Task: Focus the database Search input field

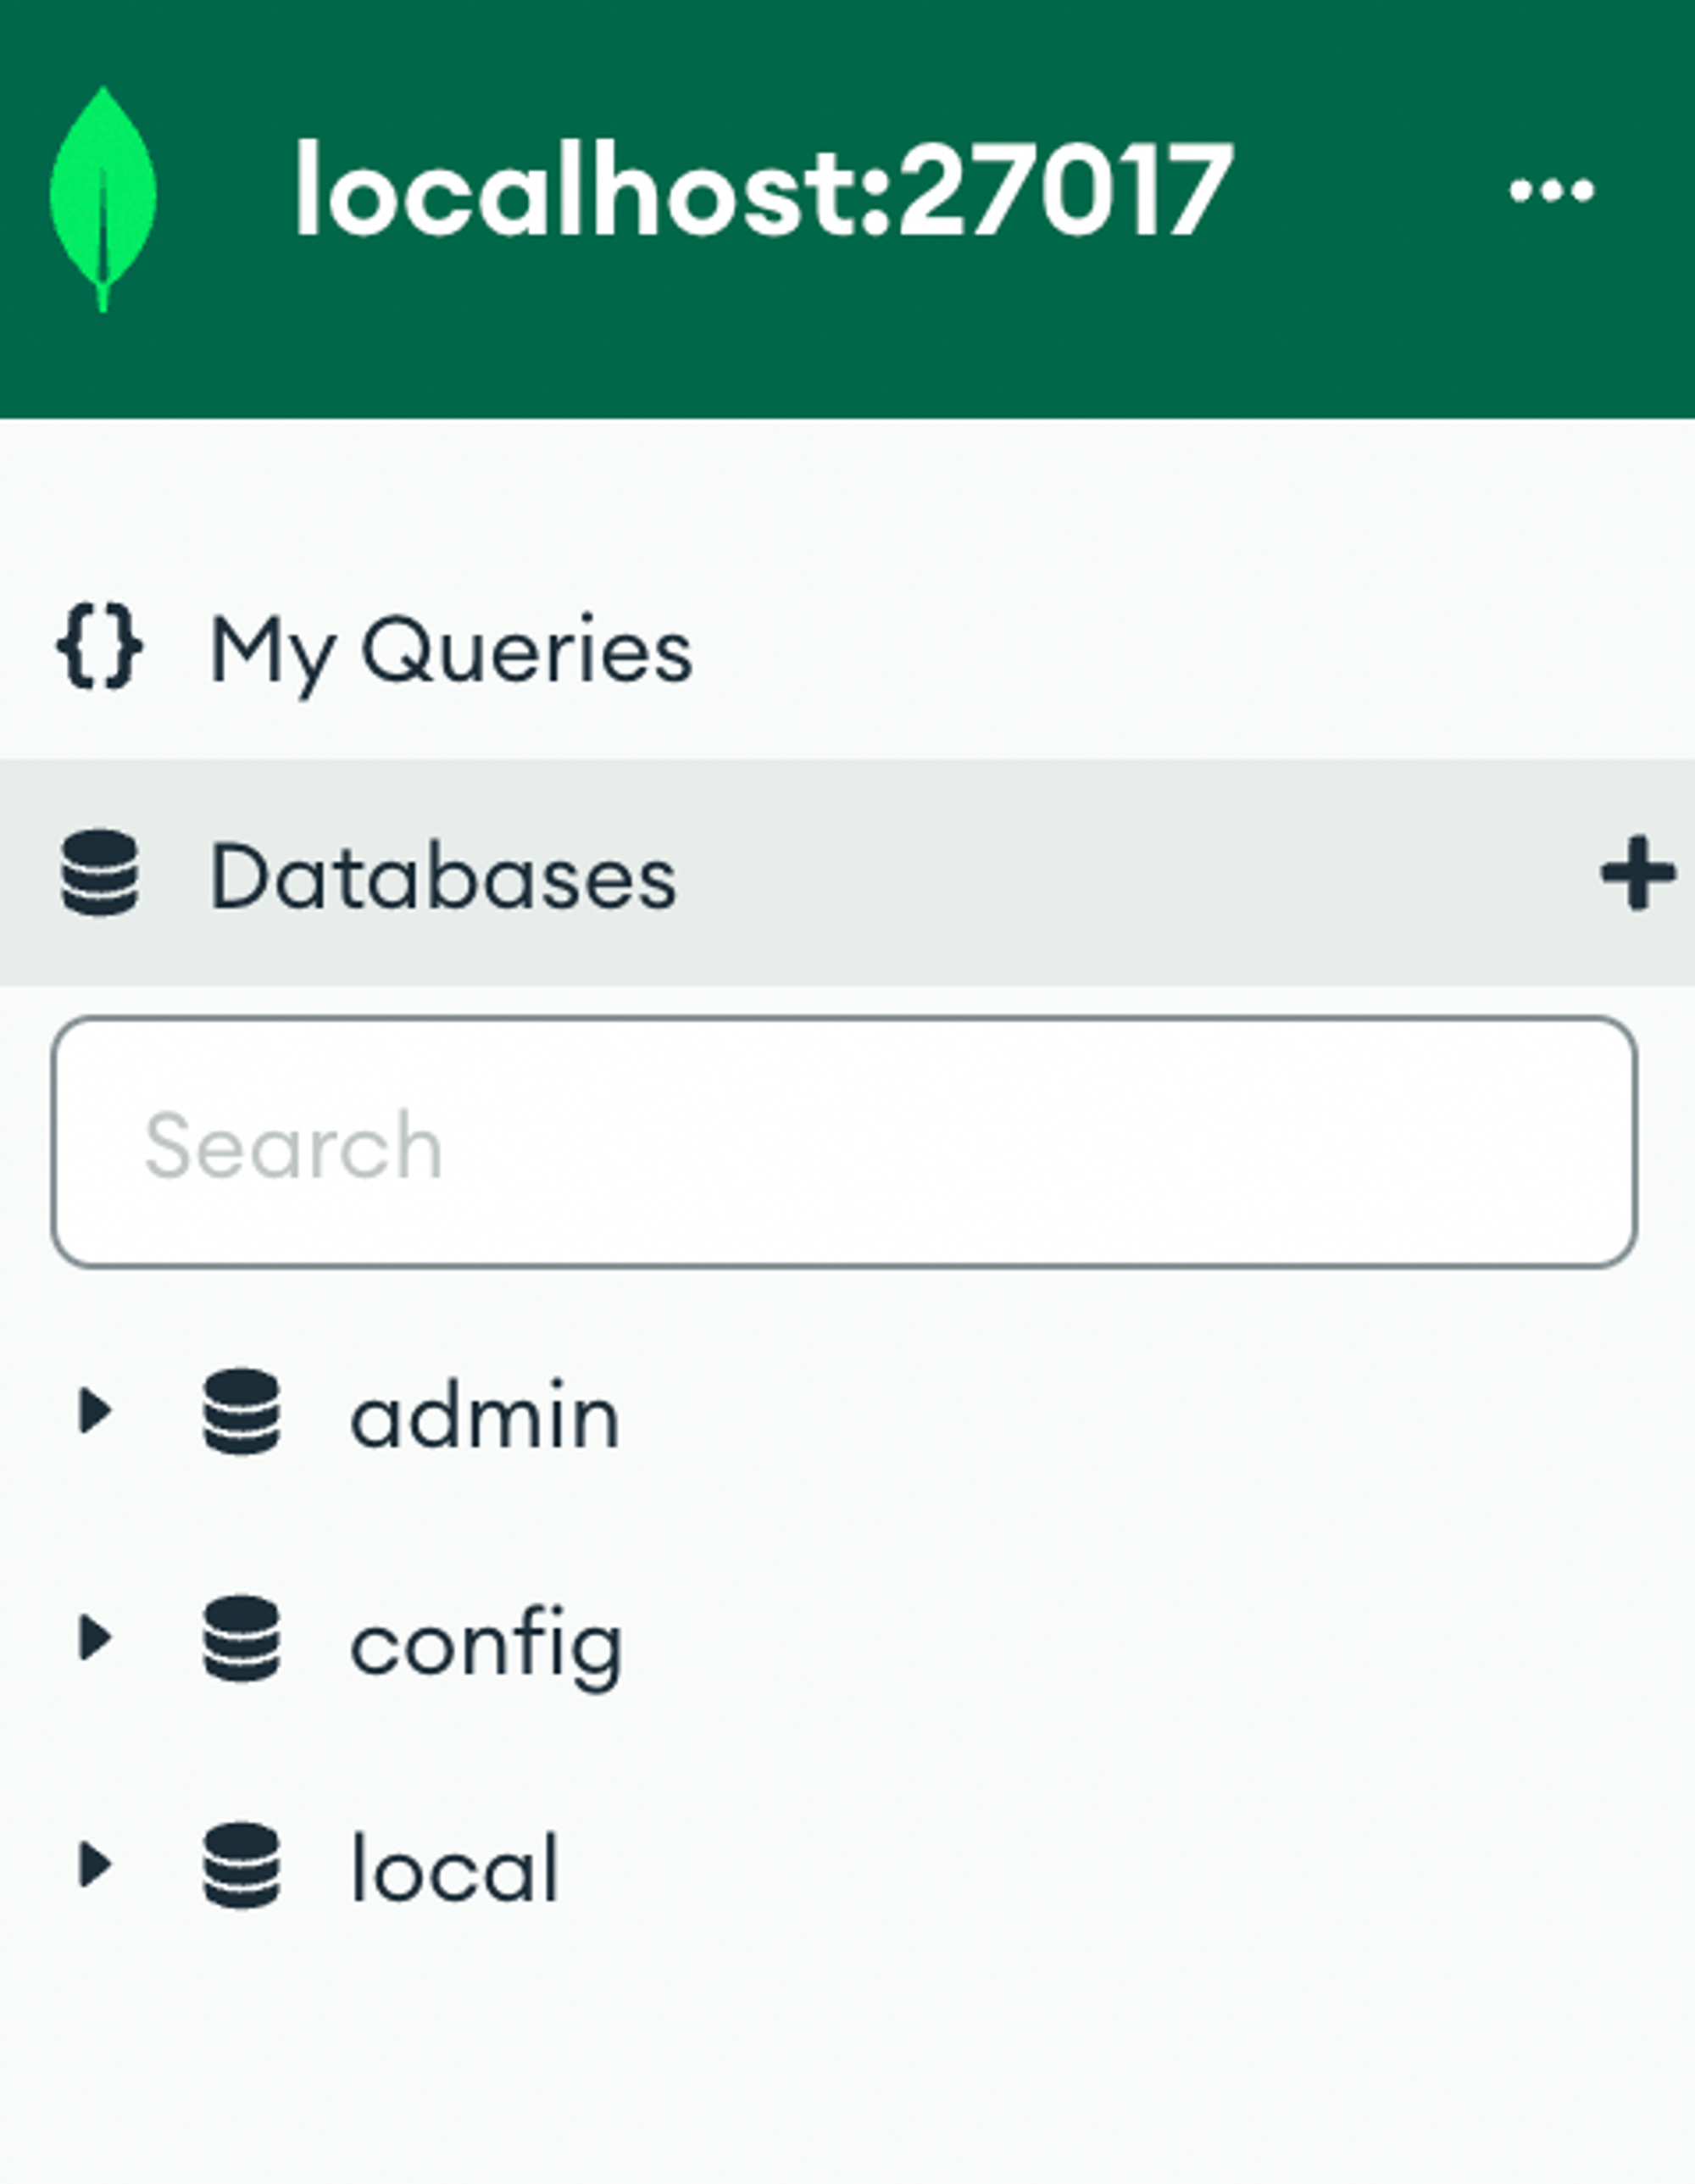Action: (844, 1142)
